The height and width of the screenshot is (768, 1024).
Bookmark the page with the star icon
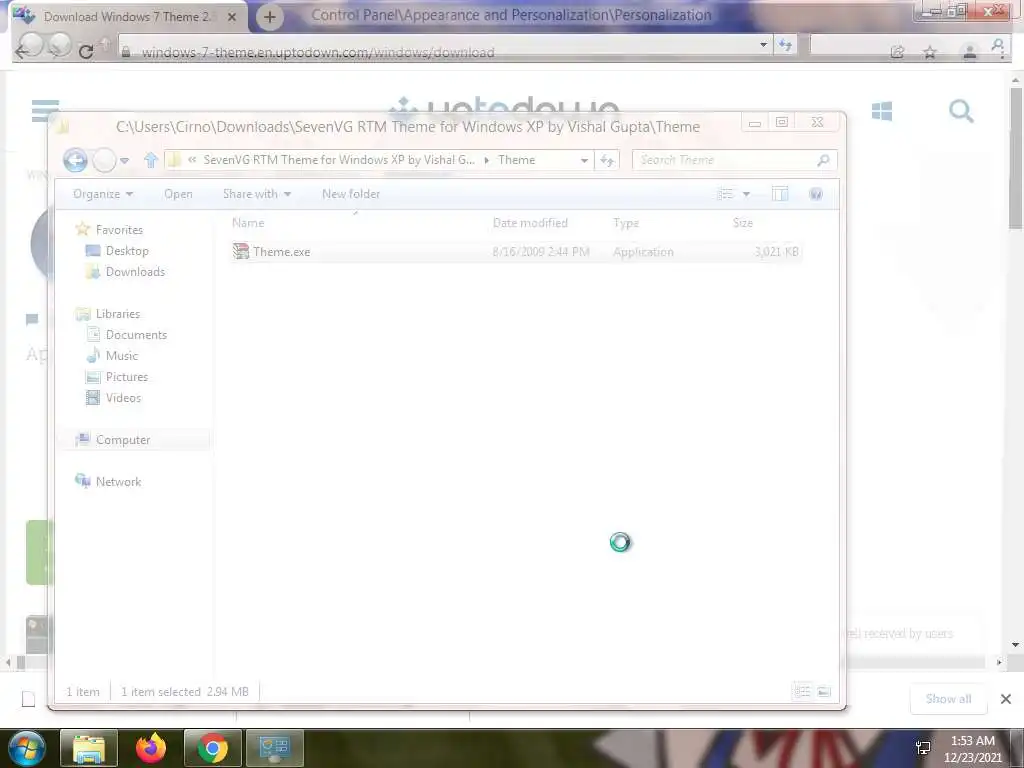pos(930,52)
